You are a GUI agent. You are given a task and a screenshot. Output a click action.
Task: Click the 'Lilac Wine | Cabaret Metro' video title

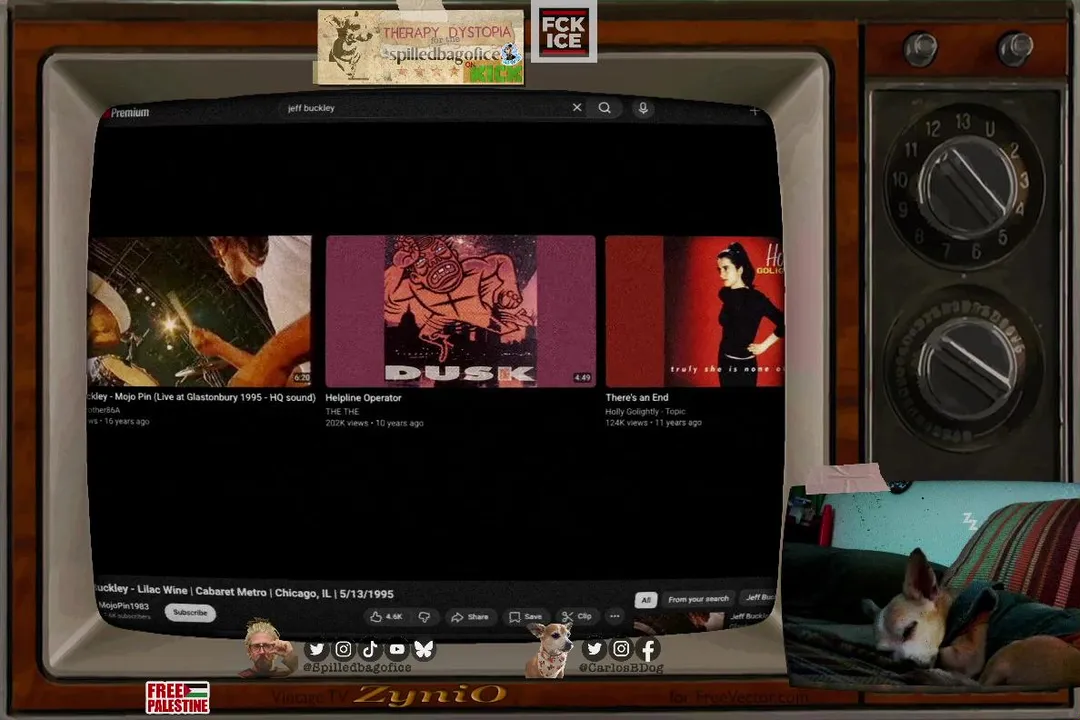(x=244, y=591)
